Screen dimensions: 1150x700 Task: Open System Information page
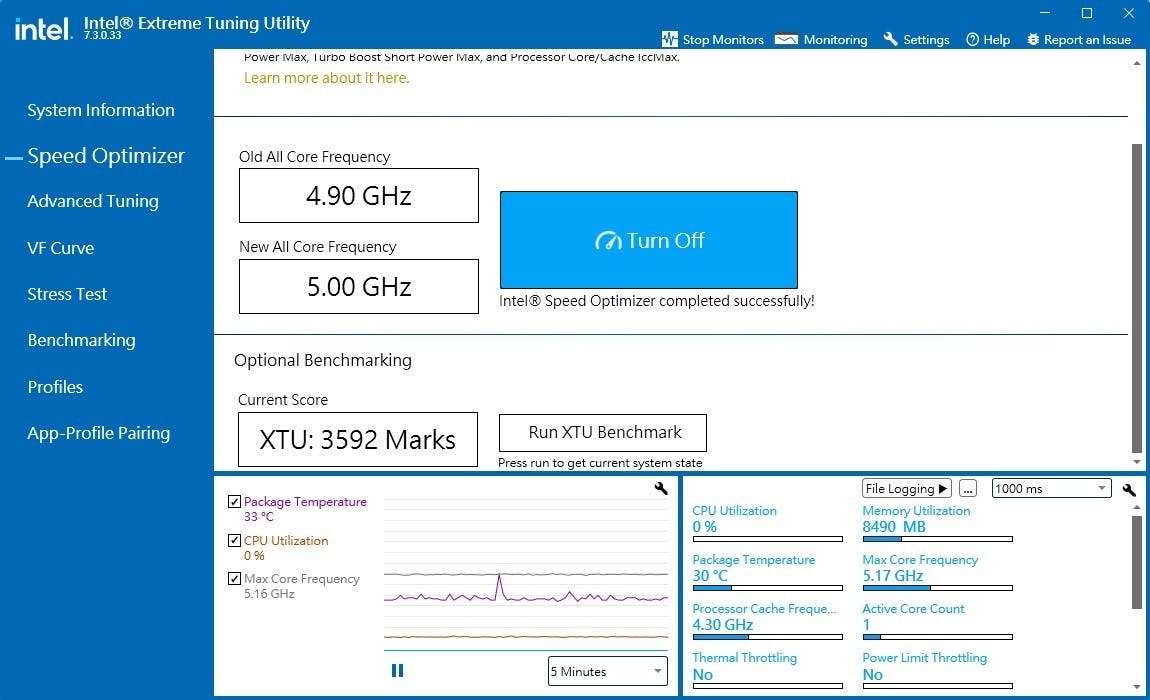click(x=101, y=110)
